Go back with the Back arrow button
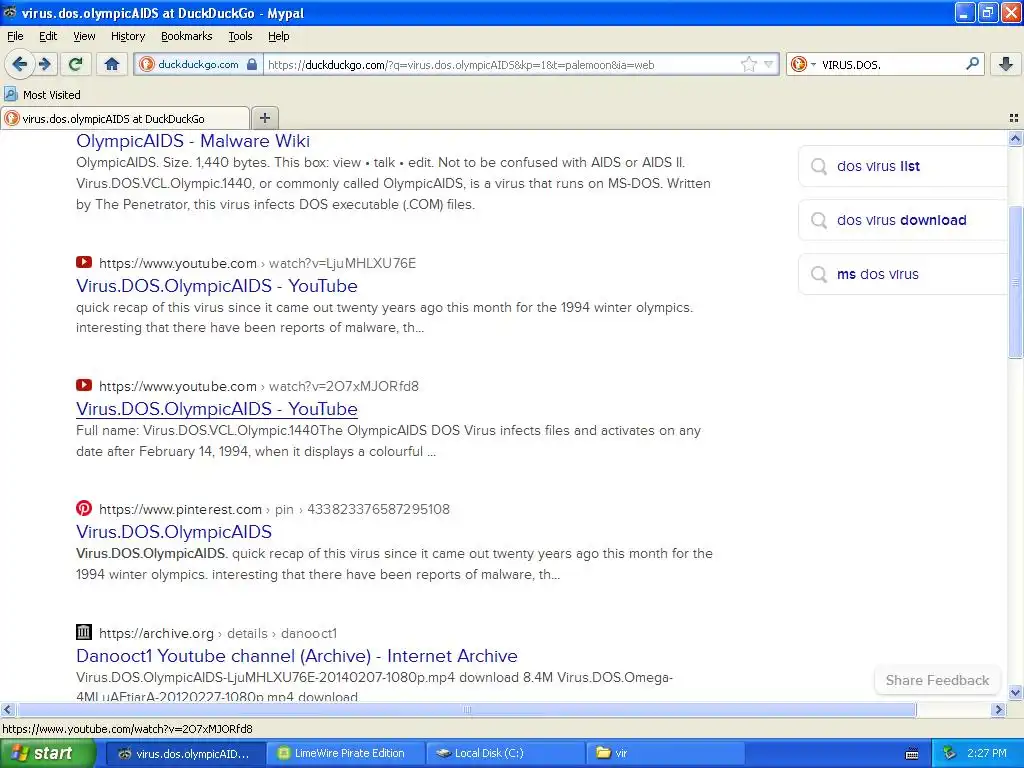This screenshot has width=1024, height=768. pyautogui.click(x=19, y=64)
